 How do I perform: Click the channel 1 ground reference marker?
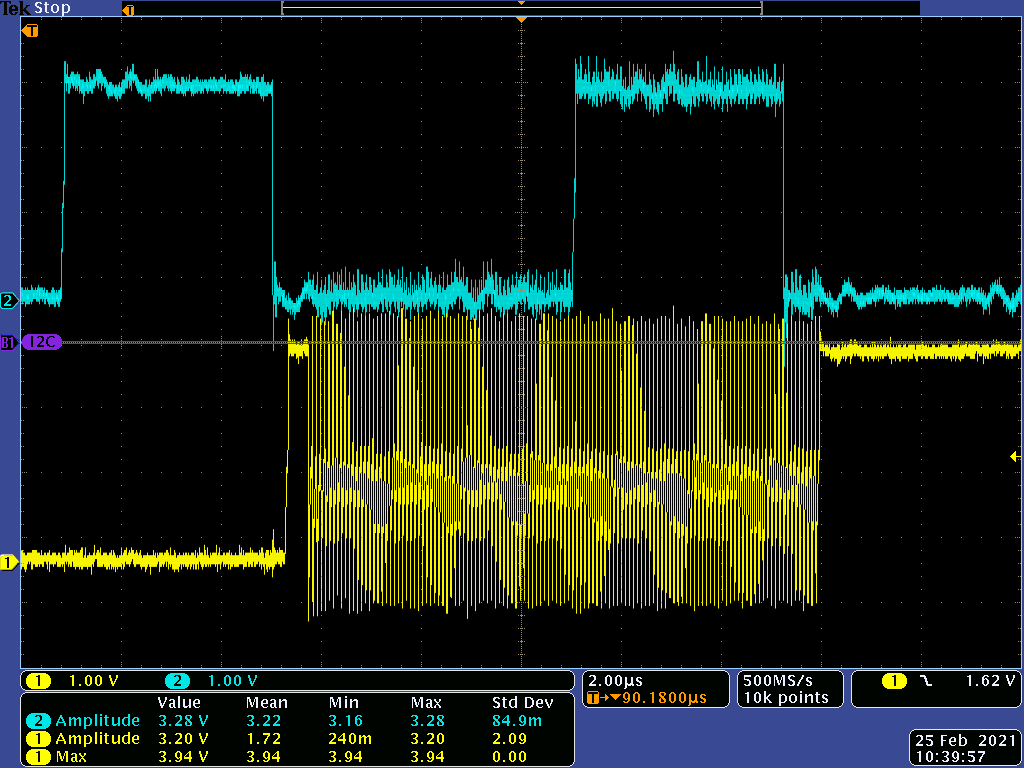coord(9,562)
